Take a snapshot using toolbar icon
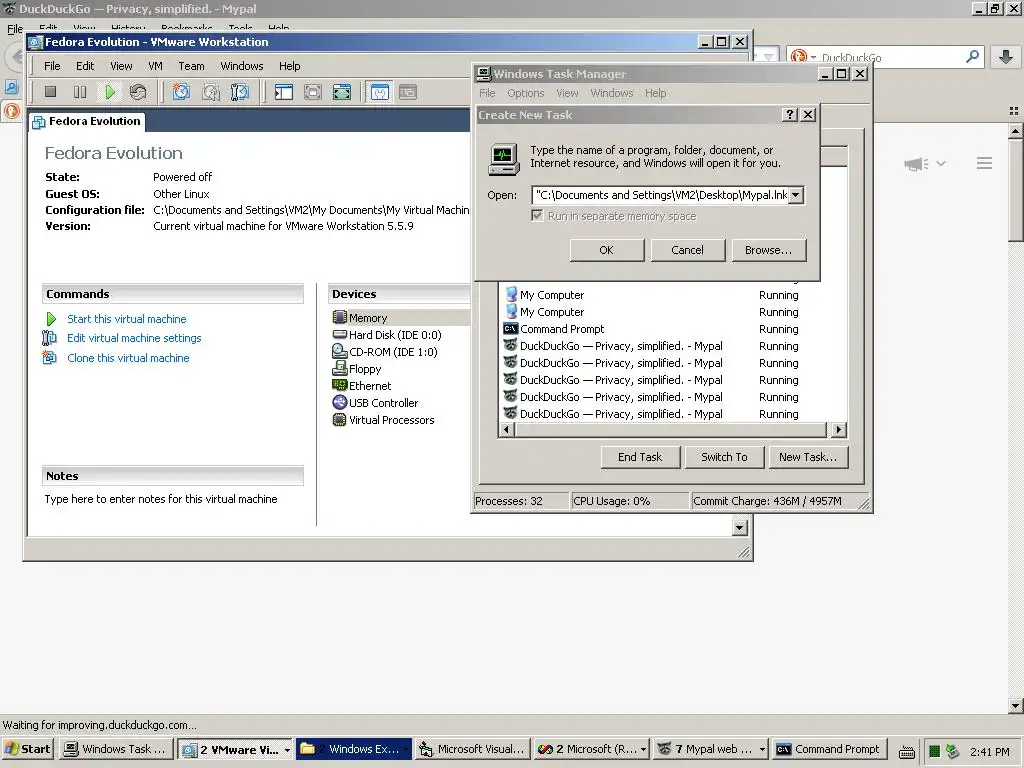Screen dimensions: 1024x768 tap(181, 92)
